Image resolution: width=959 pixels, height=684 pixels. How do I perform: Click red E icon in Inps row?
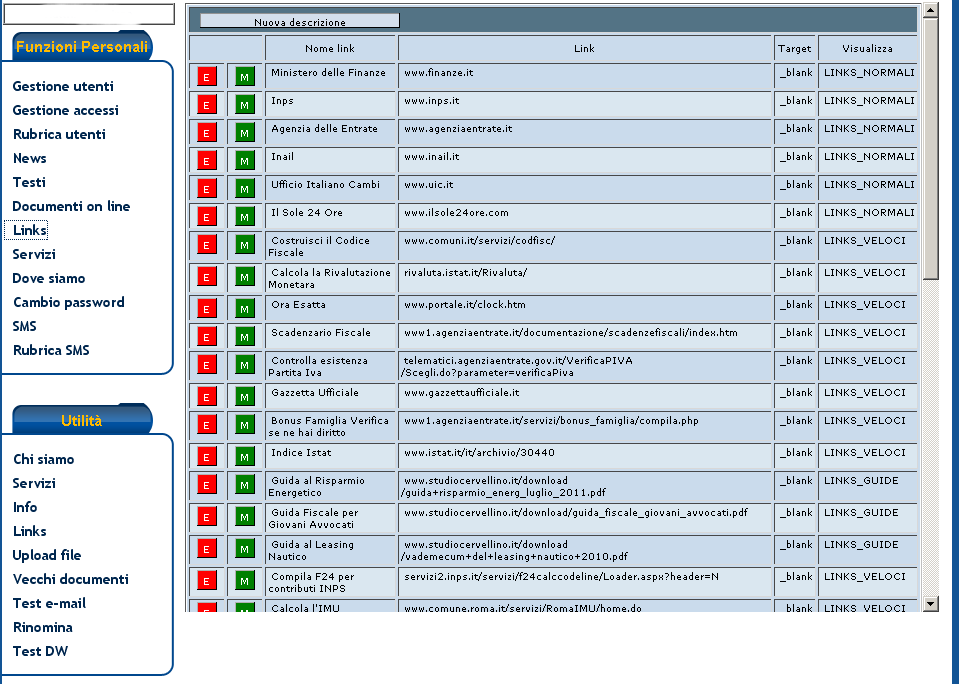[207, 105]
